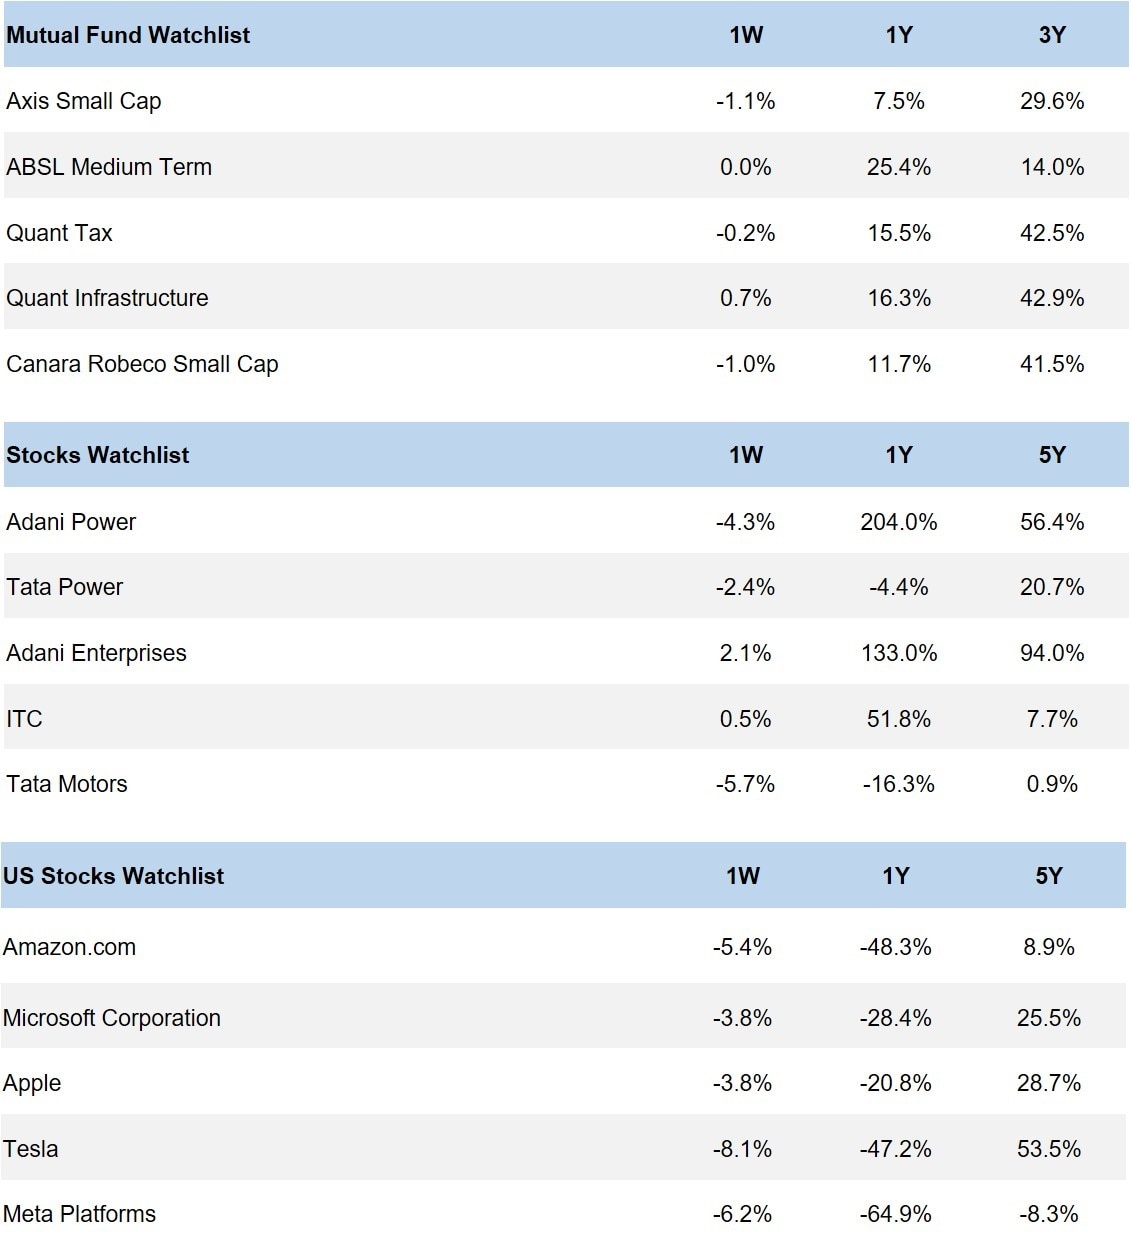Click the Quant Tax fund name
Image resolution: width=1131 pixels, height=1247 pixels.
(59, 233)
